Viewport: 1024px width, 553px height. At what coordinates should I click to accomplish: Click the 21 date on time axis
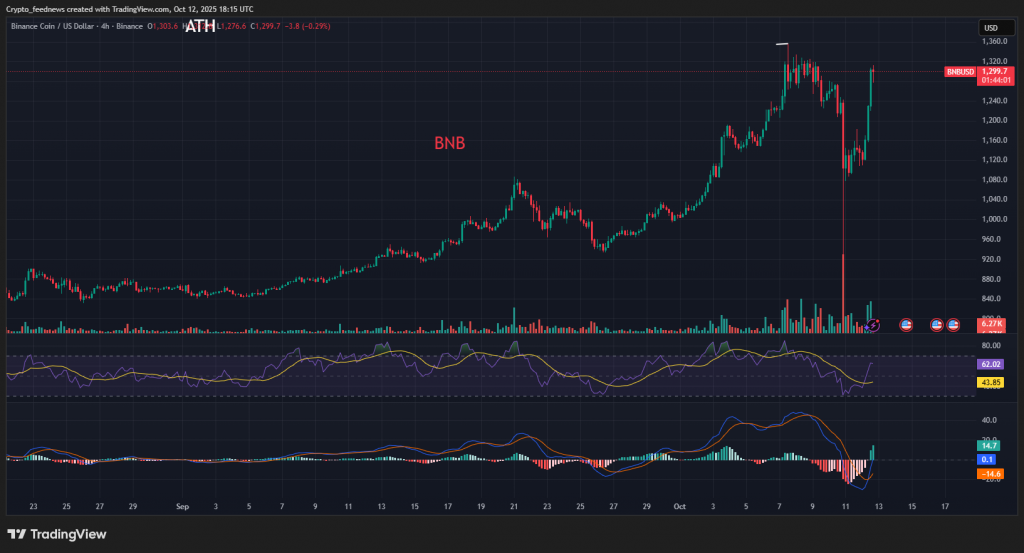point(514,506)
